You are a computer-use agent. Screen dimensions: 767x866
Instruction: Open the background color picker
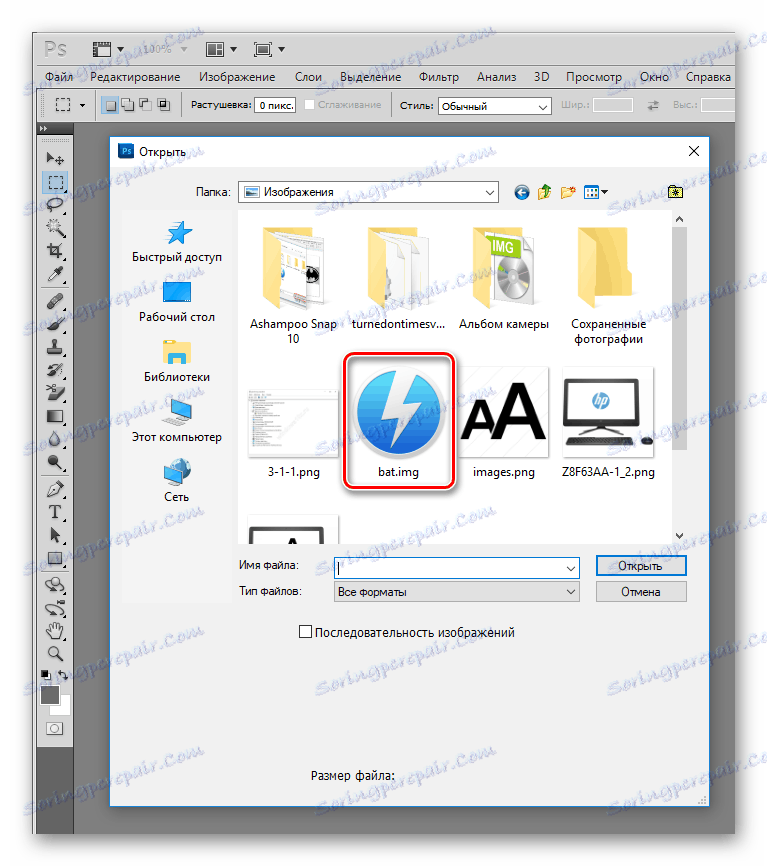pyautogui.click(x=65, y=707)
